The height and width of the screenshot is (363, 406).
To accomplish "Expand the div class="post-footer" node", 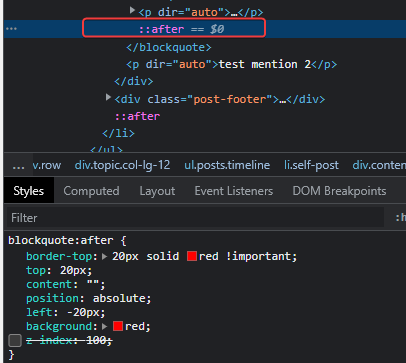I will point(108,97).
